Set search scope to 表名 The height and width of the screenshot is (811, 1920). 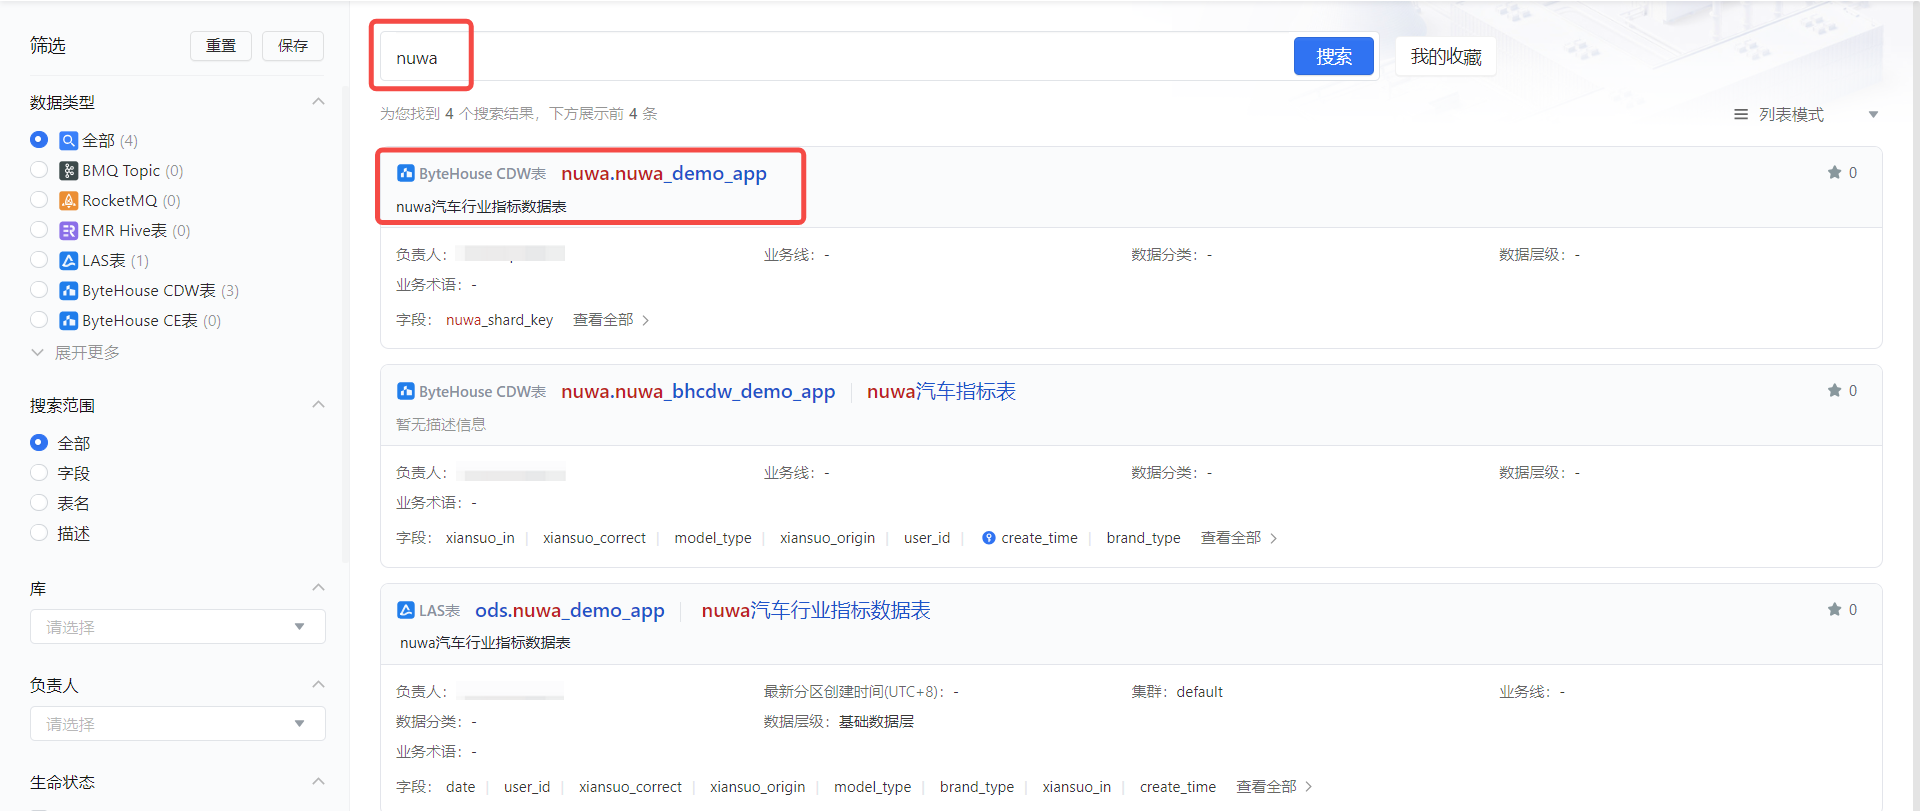[39, 503]
